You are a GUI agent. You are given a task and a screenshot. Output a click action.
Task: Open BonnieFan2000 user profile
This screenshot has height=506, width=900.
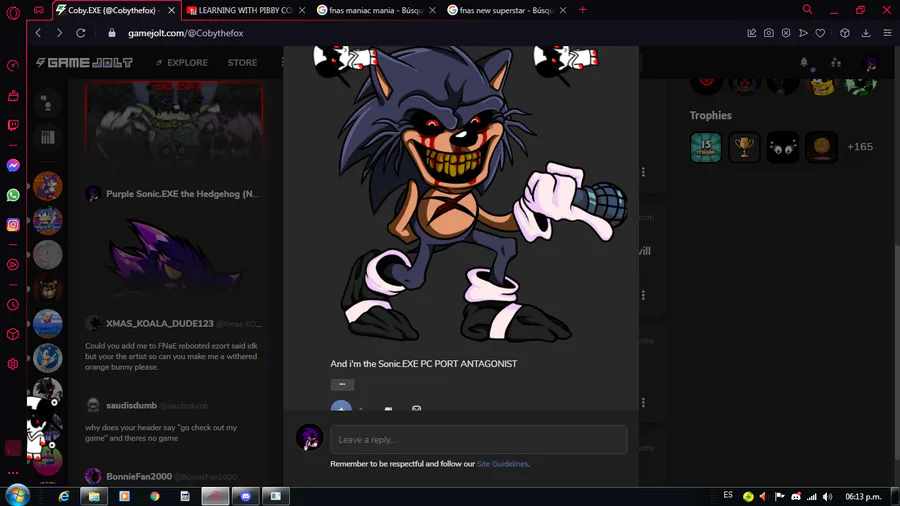click(139, 477)
